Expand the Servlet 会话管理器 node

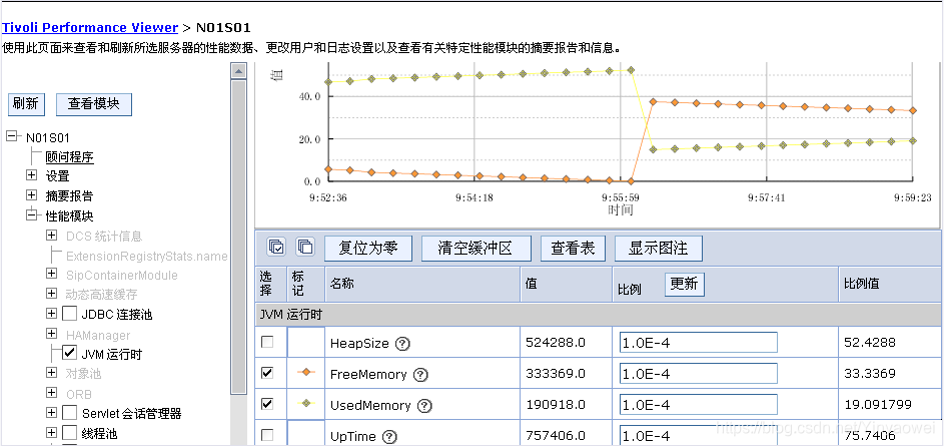pyautogui.click(x=52, y=413)
